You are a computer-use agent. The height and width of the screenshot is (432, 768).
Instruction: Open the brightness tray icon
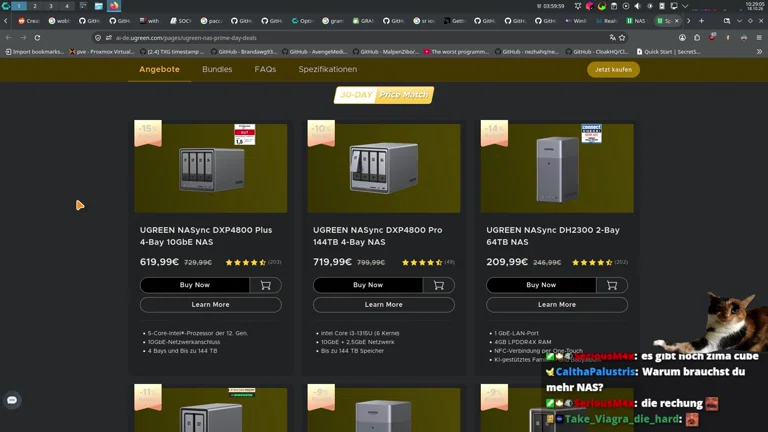pos(650,6)
